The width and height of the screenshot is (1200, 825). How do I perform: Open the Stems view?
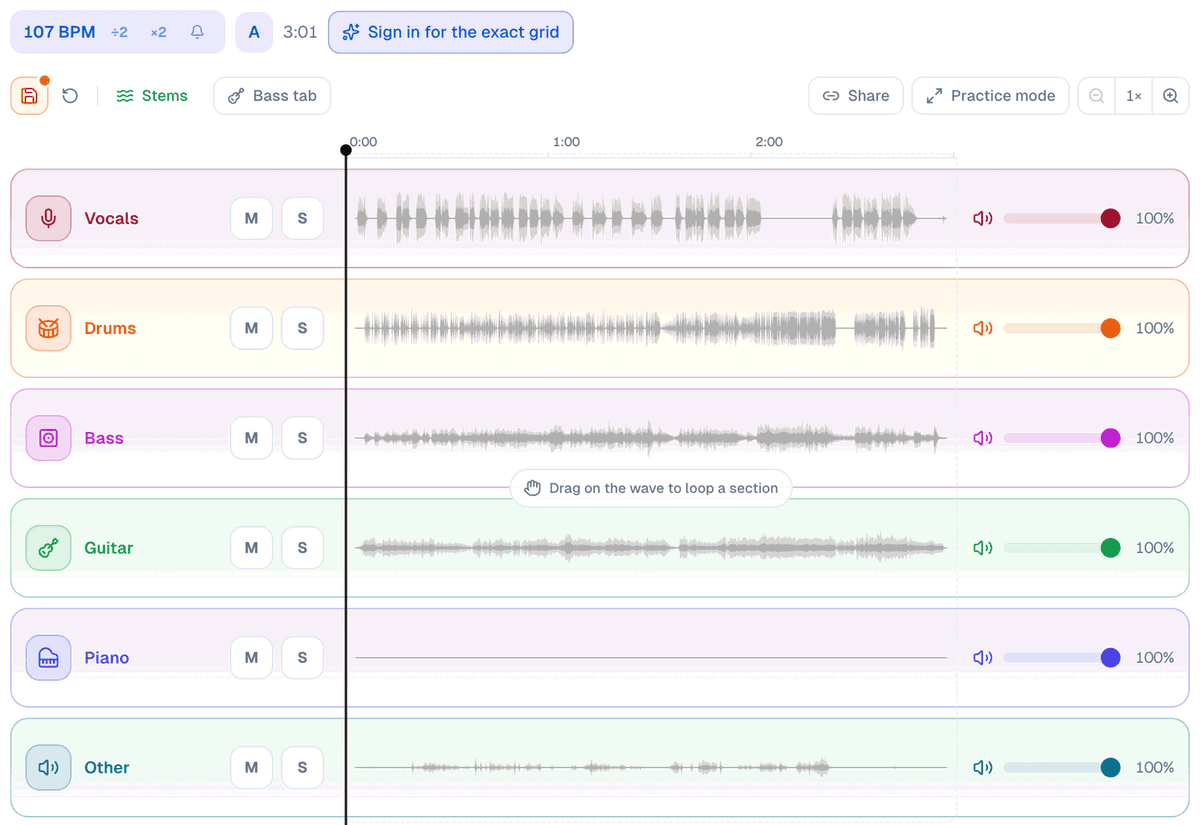pos(152,96)
